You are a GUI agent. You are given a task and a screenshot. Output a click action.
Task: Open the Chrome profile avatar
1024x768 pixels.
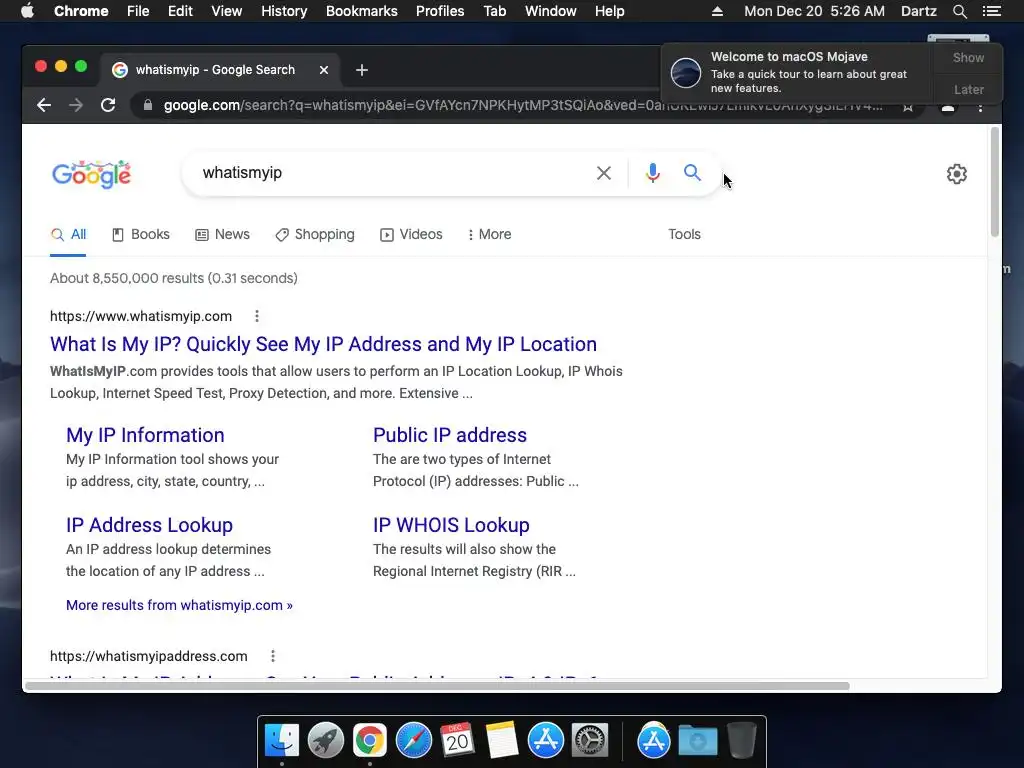tap(948, 107)
